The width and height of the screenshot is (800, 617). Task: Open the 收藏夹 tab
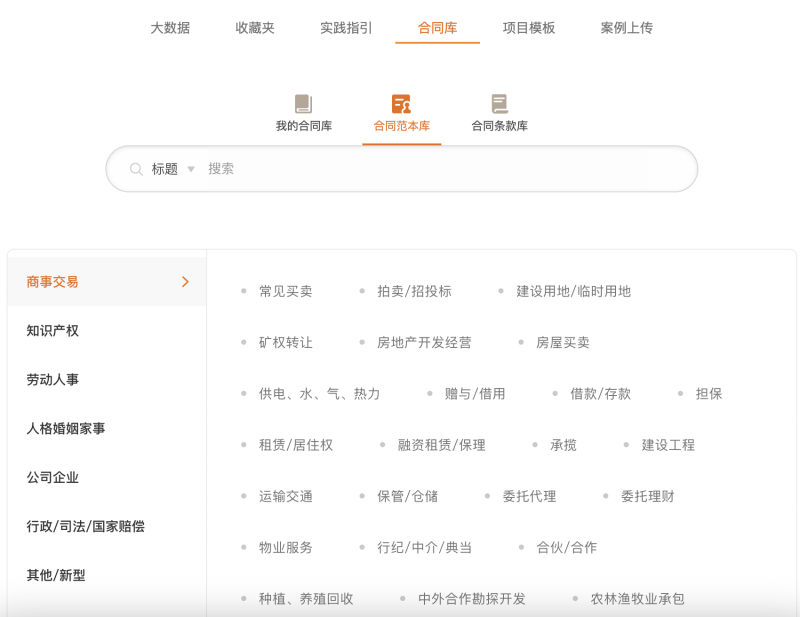tap(255, 28)
